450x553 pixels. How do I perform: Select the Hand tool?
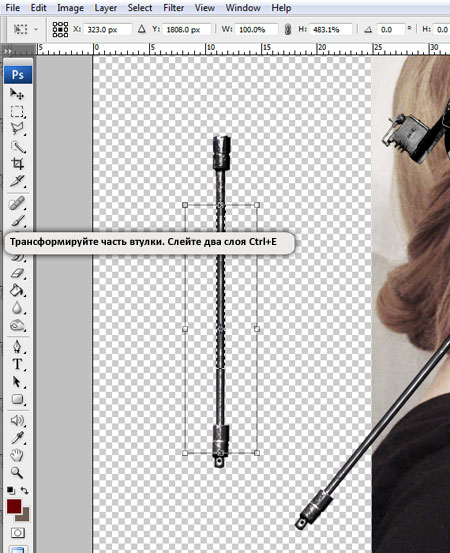17,455
